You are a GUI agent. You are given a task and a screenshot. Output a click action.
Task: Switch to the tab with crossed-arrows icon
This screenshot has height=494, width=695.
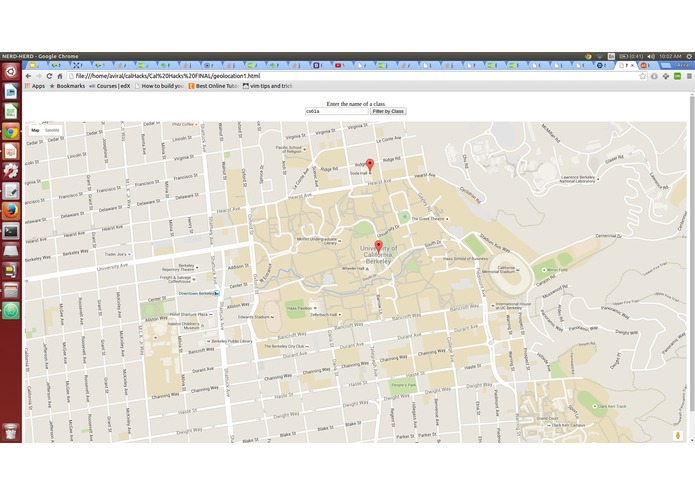(x=79, y=66)
